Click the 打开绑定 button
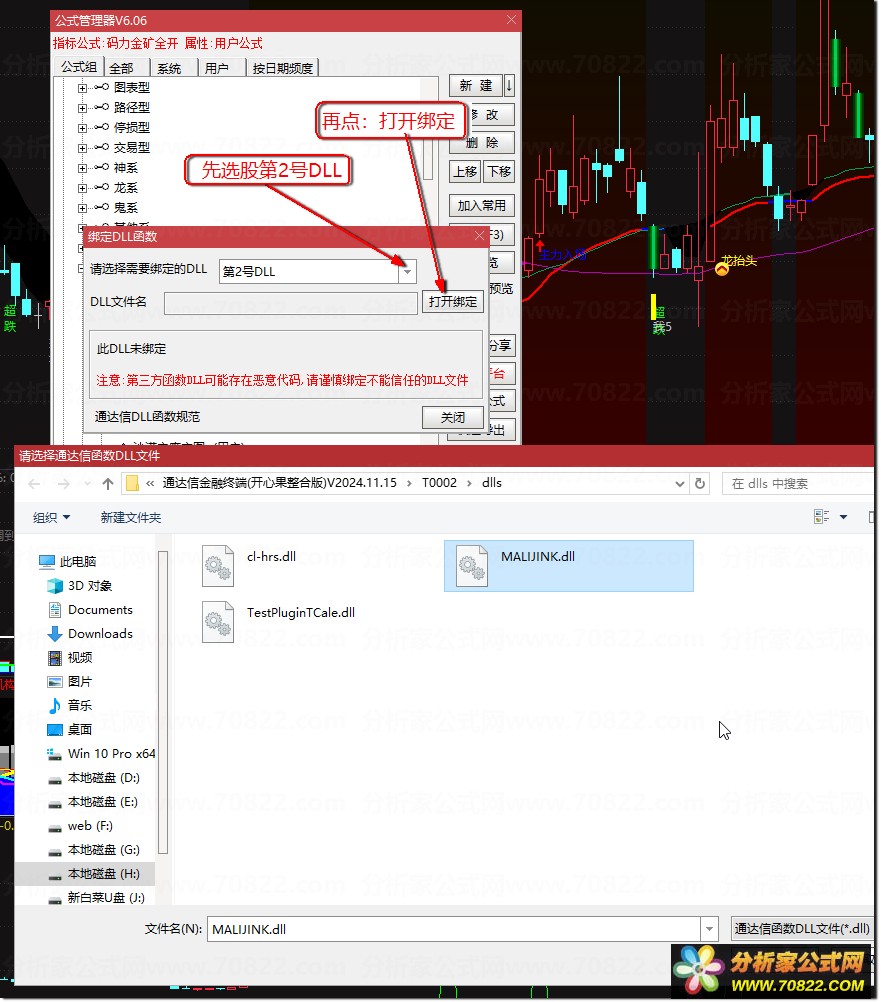 click(x=452, y=302)
